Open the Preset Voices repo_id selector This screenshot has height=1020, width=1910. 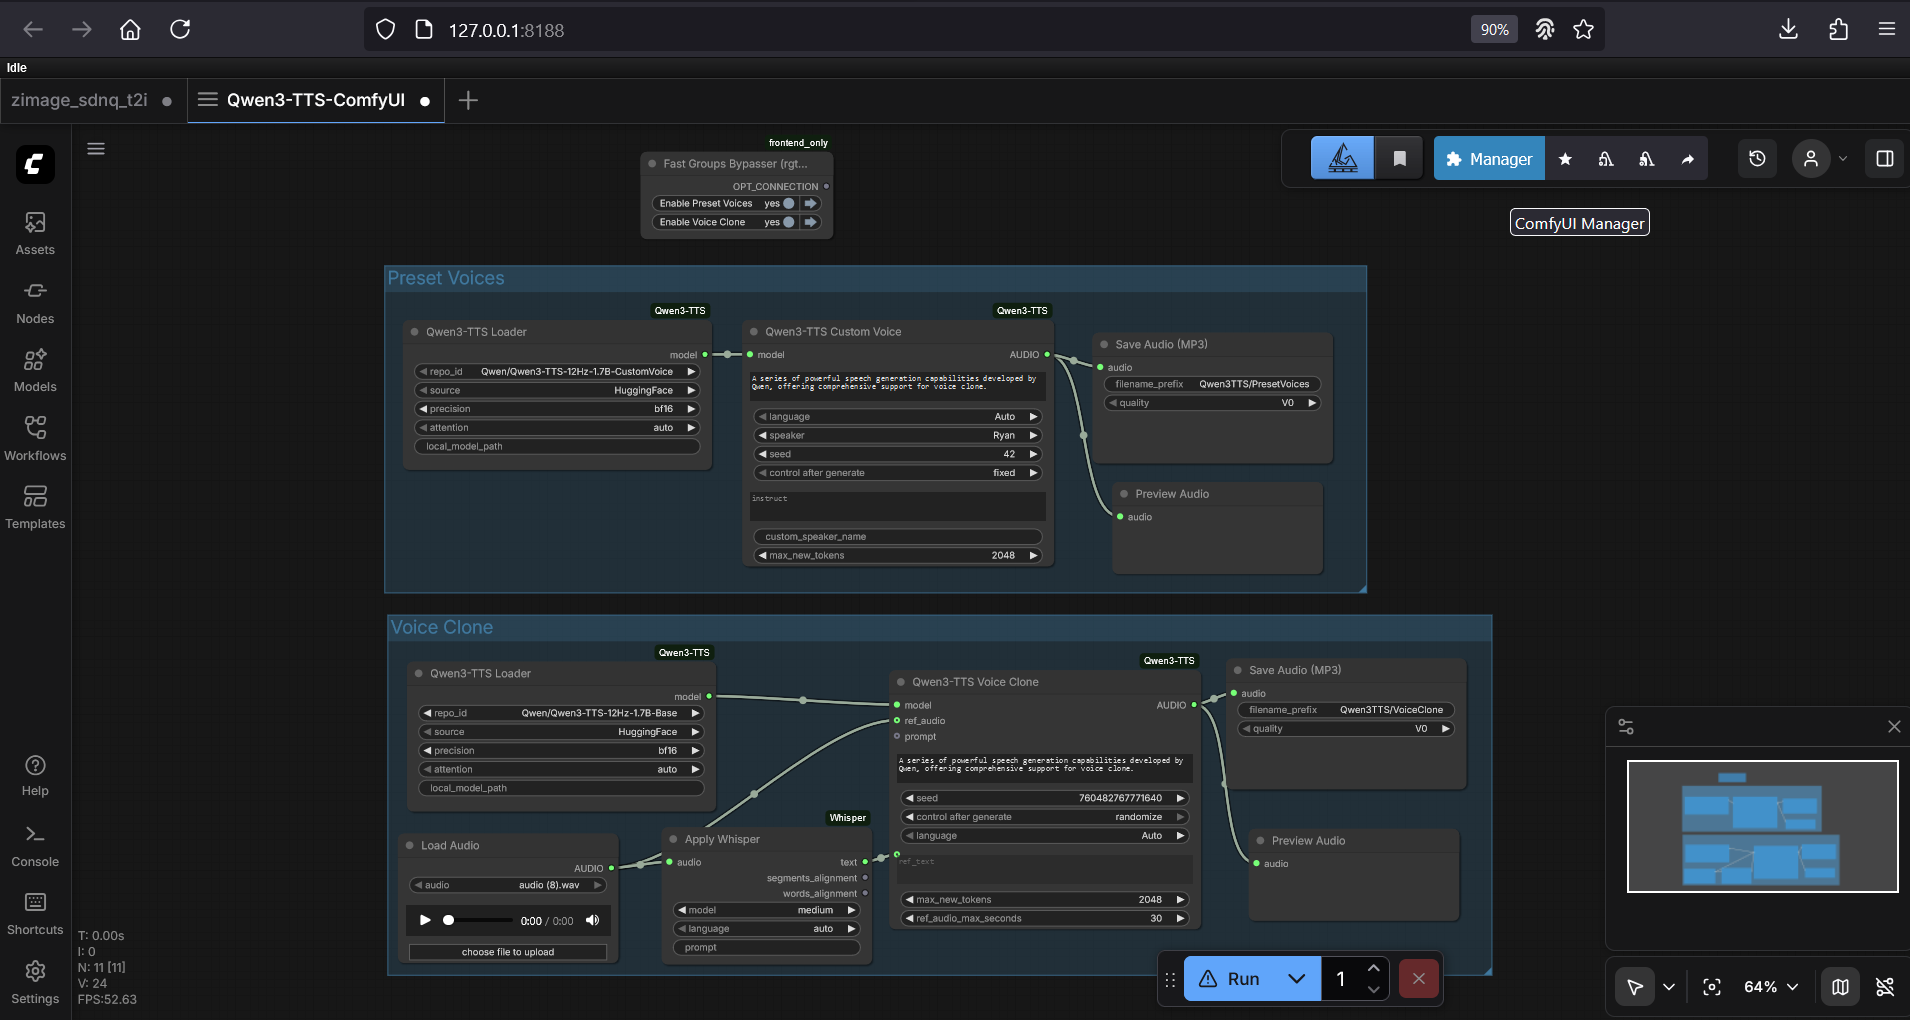click(557, 372)
